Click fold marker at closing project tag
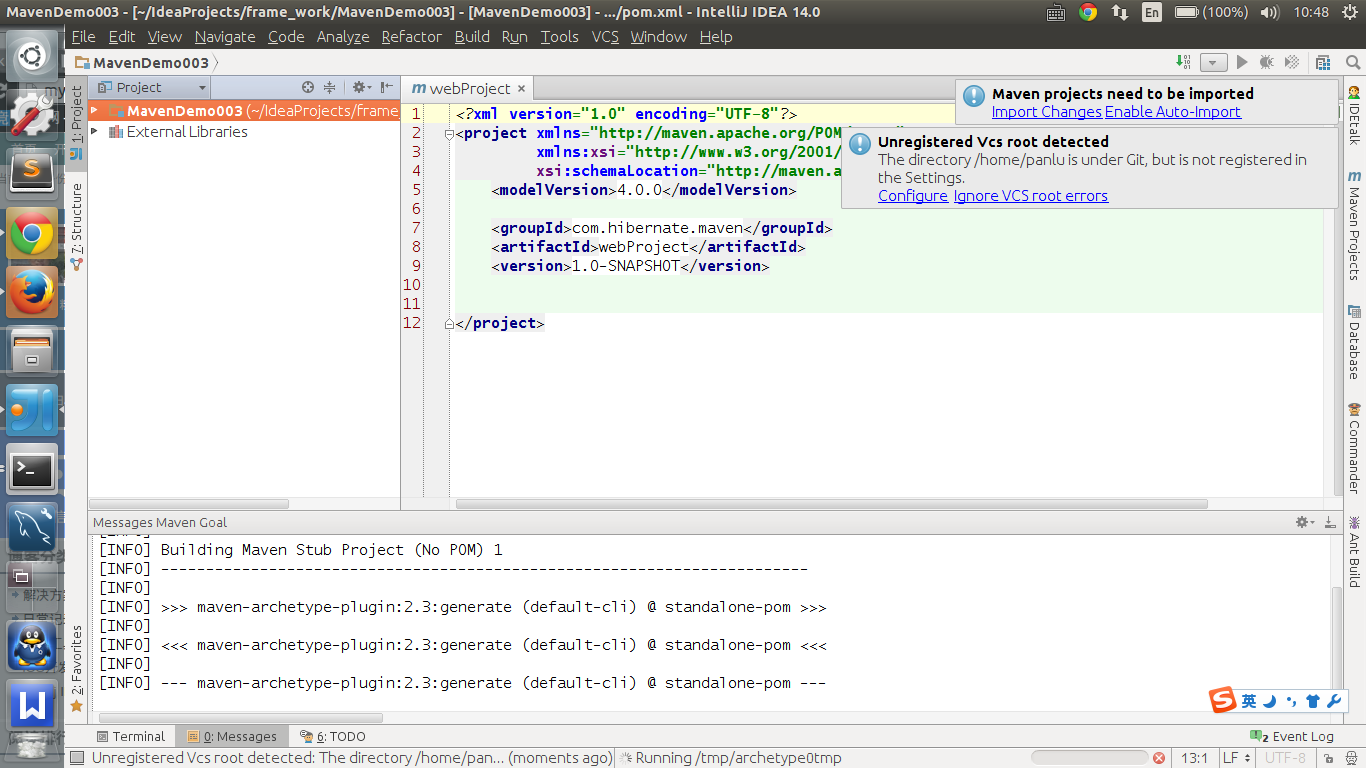Screen dimensions: 1366x768 tap(448, 323)
